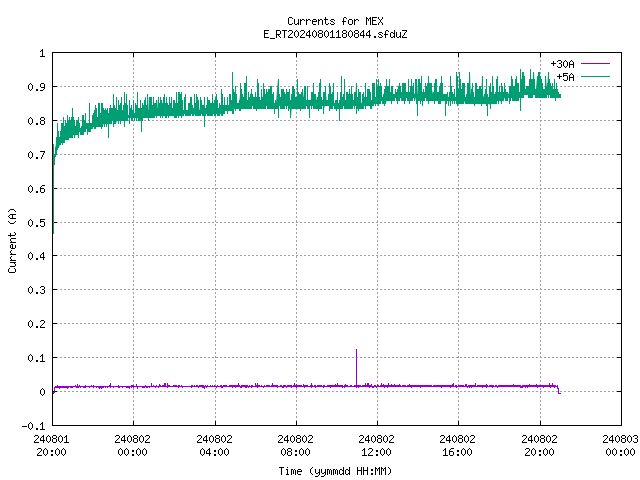Click the 'Current (A)' y-axis label
The height and width of the screenshot is (480, 640).
coord(12,240)
